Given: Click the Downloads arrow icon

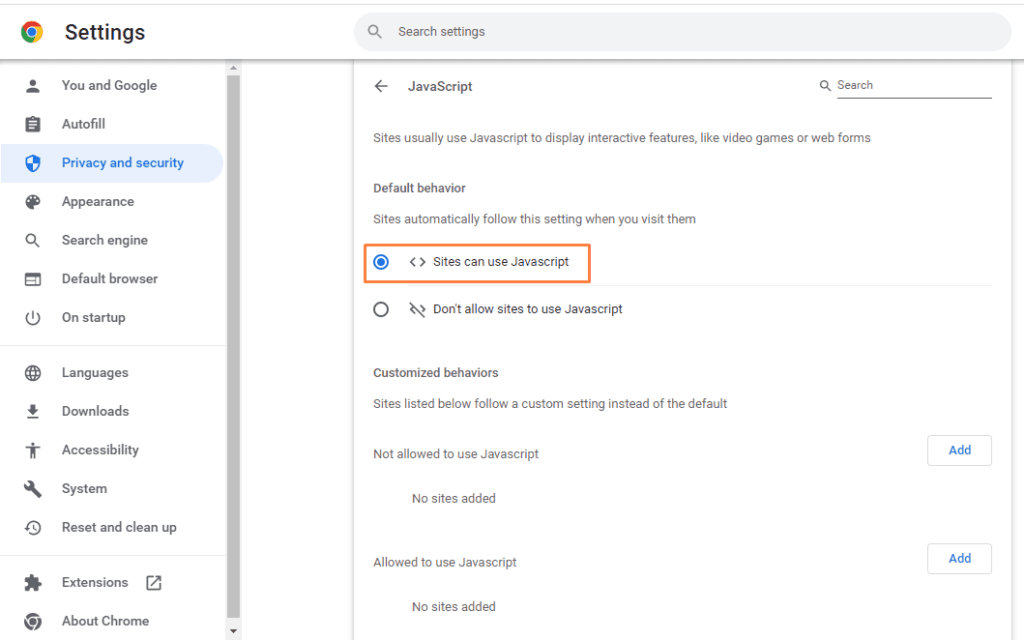Looking at the screenshot, I should pyautogui.click(x=30, y=411).
